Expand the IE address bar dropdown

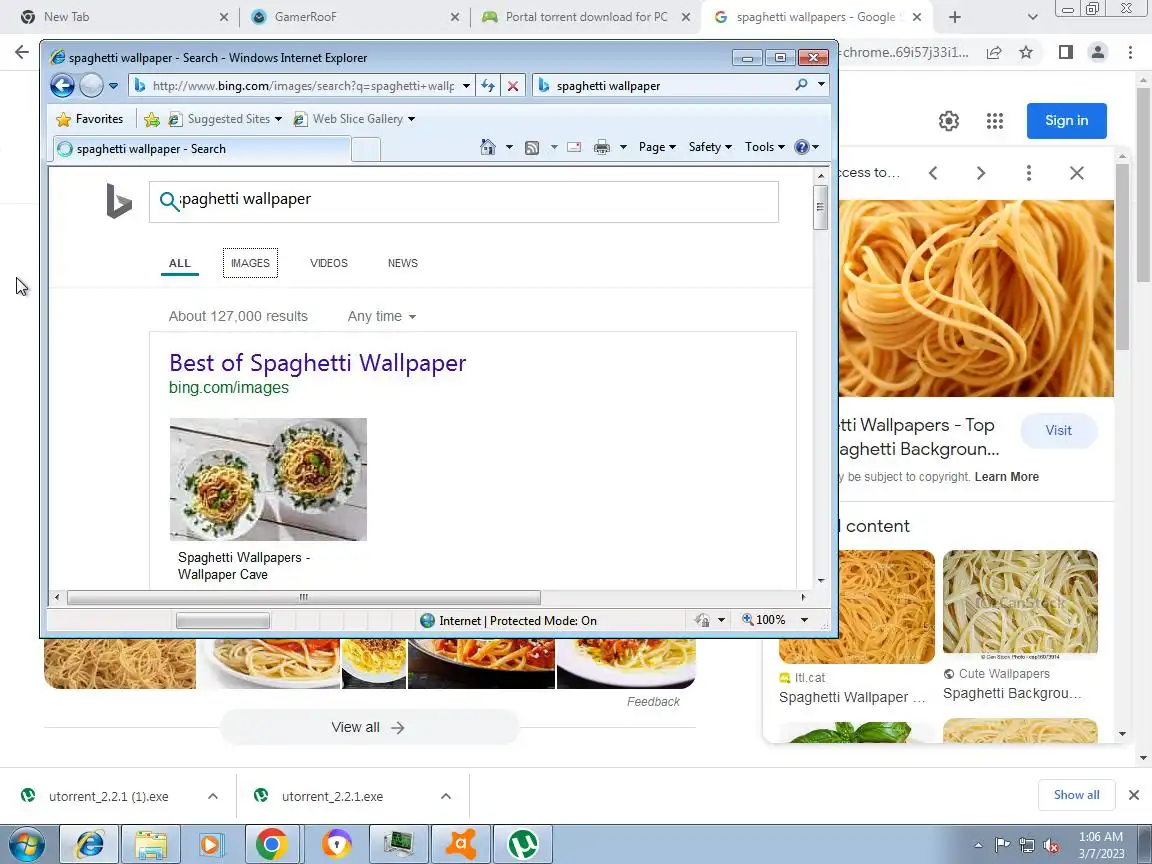coord(466,86)
